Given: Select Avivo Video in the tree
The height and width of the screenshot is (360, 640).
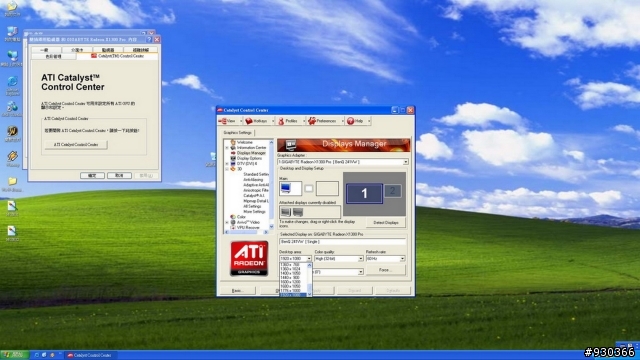Looking at the screenshot, I should point(248,222).
